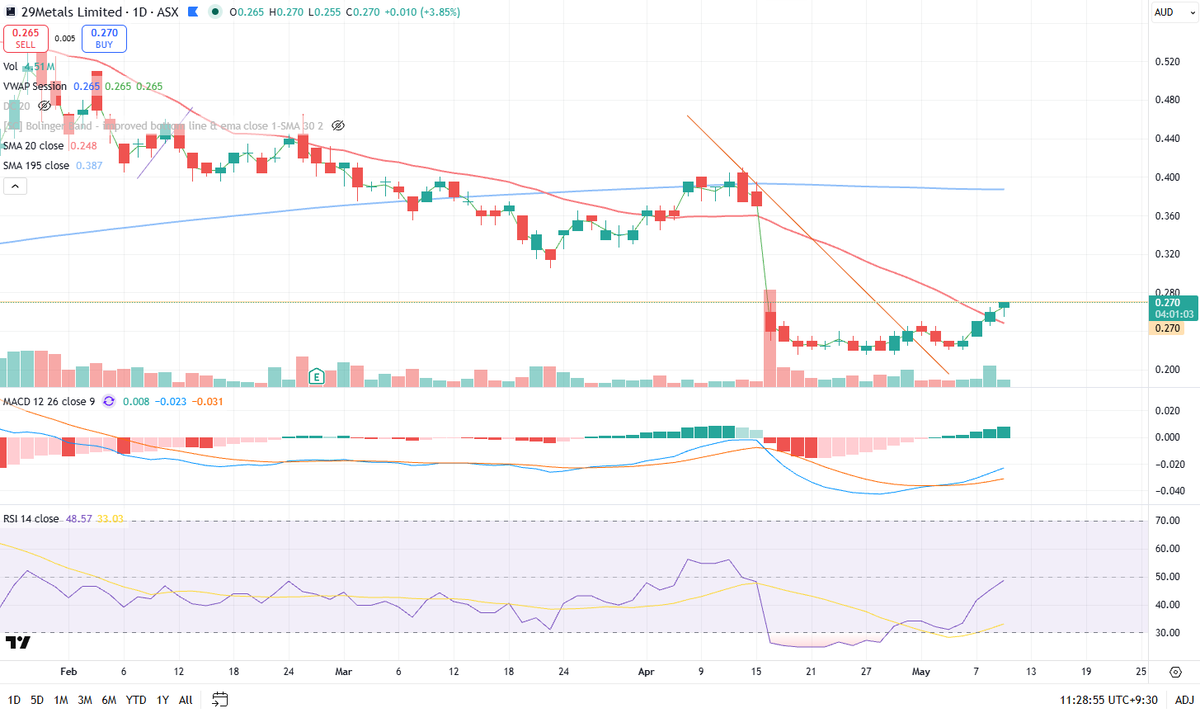Image resolution: width=1200 pixels, height=713 pixels.
Task: Click the TradingView logo watermark link
Action: point(18,641)
